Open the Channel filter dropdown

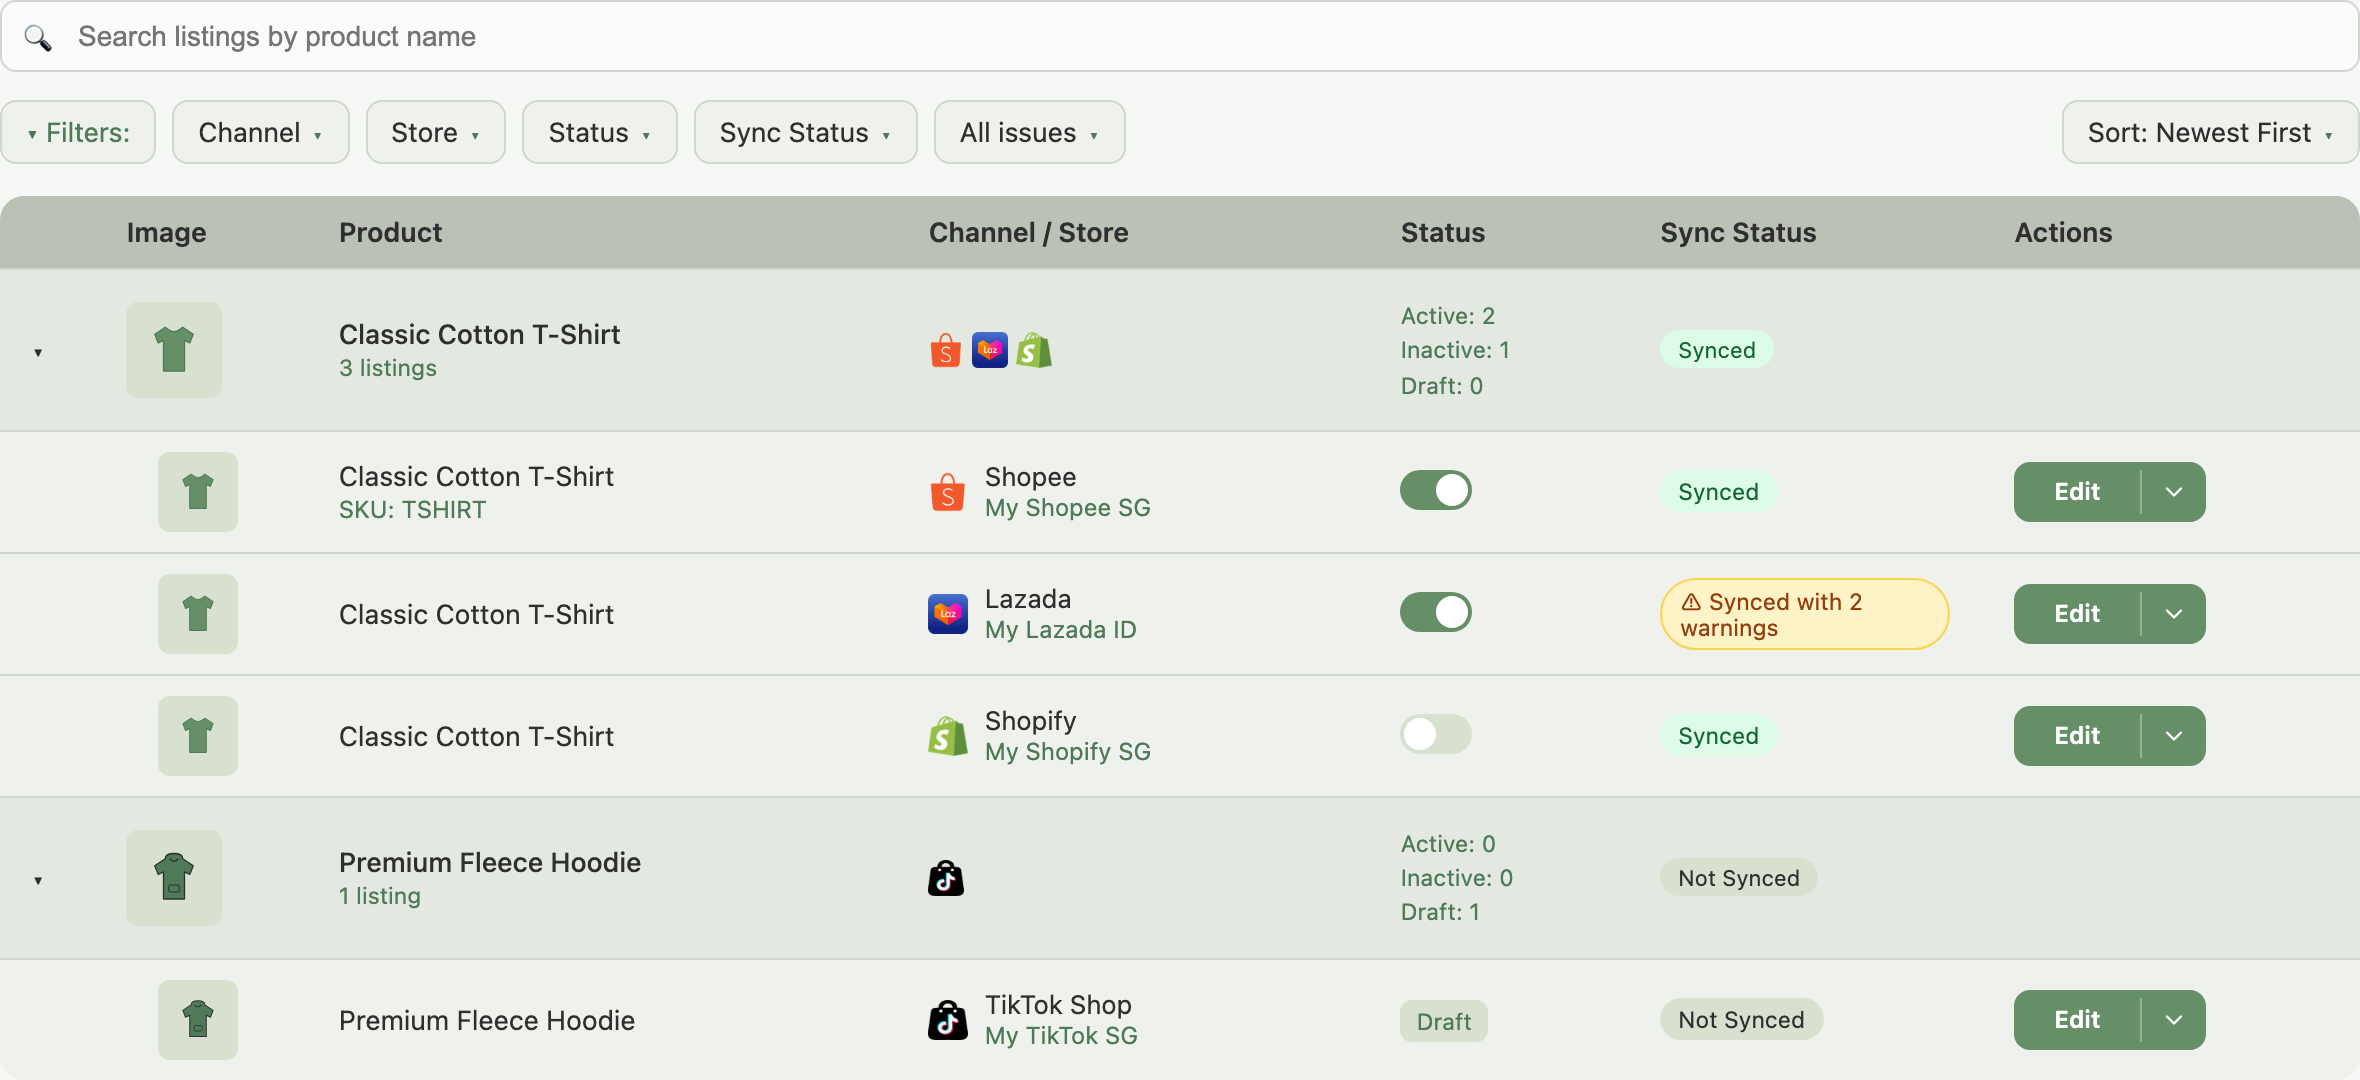(261, 132)
